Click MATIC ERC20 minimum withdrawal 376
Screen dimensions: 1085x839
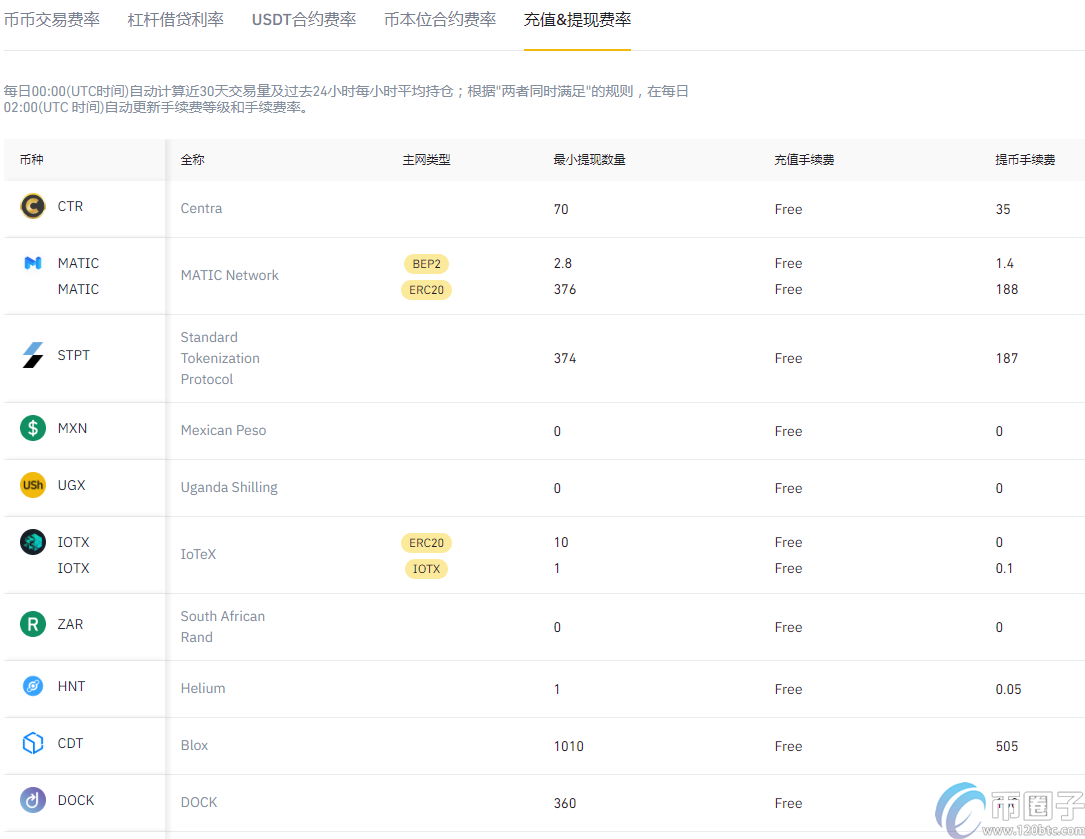click(565, 289)
